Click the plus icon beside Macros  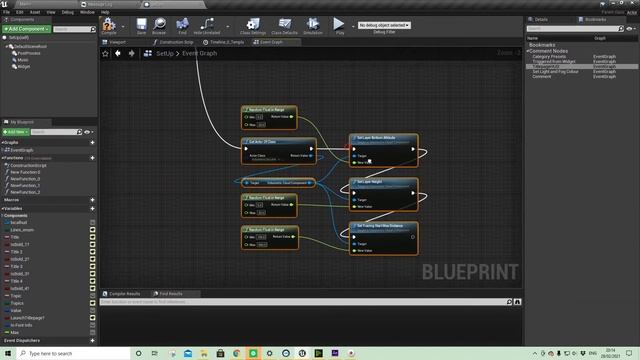point(92,200)
